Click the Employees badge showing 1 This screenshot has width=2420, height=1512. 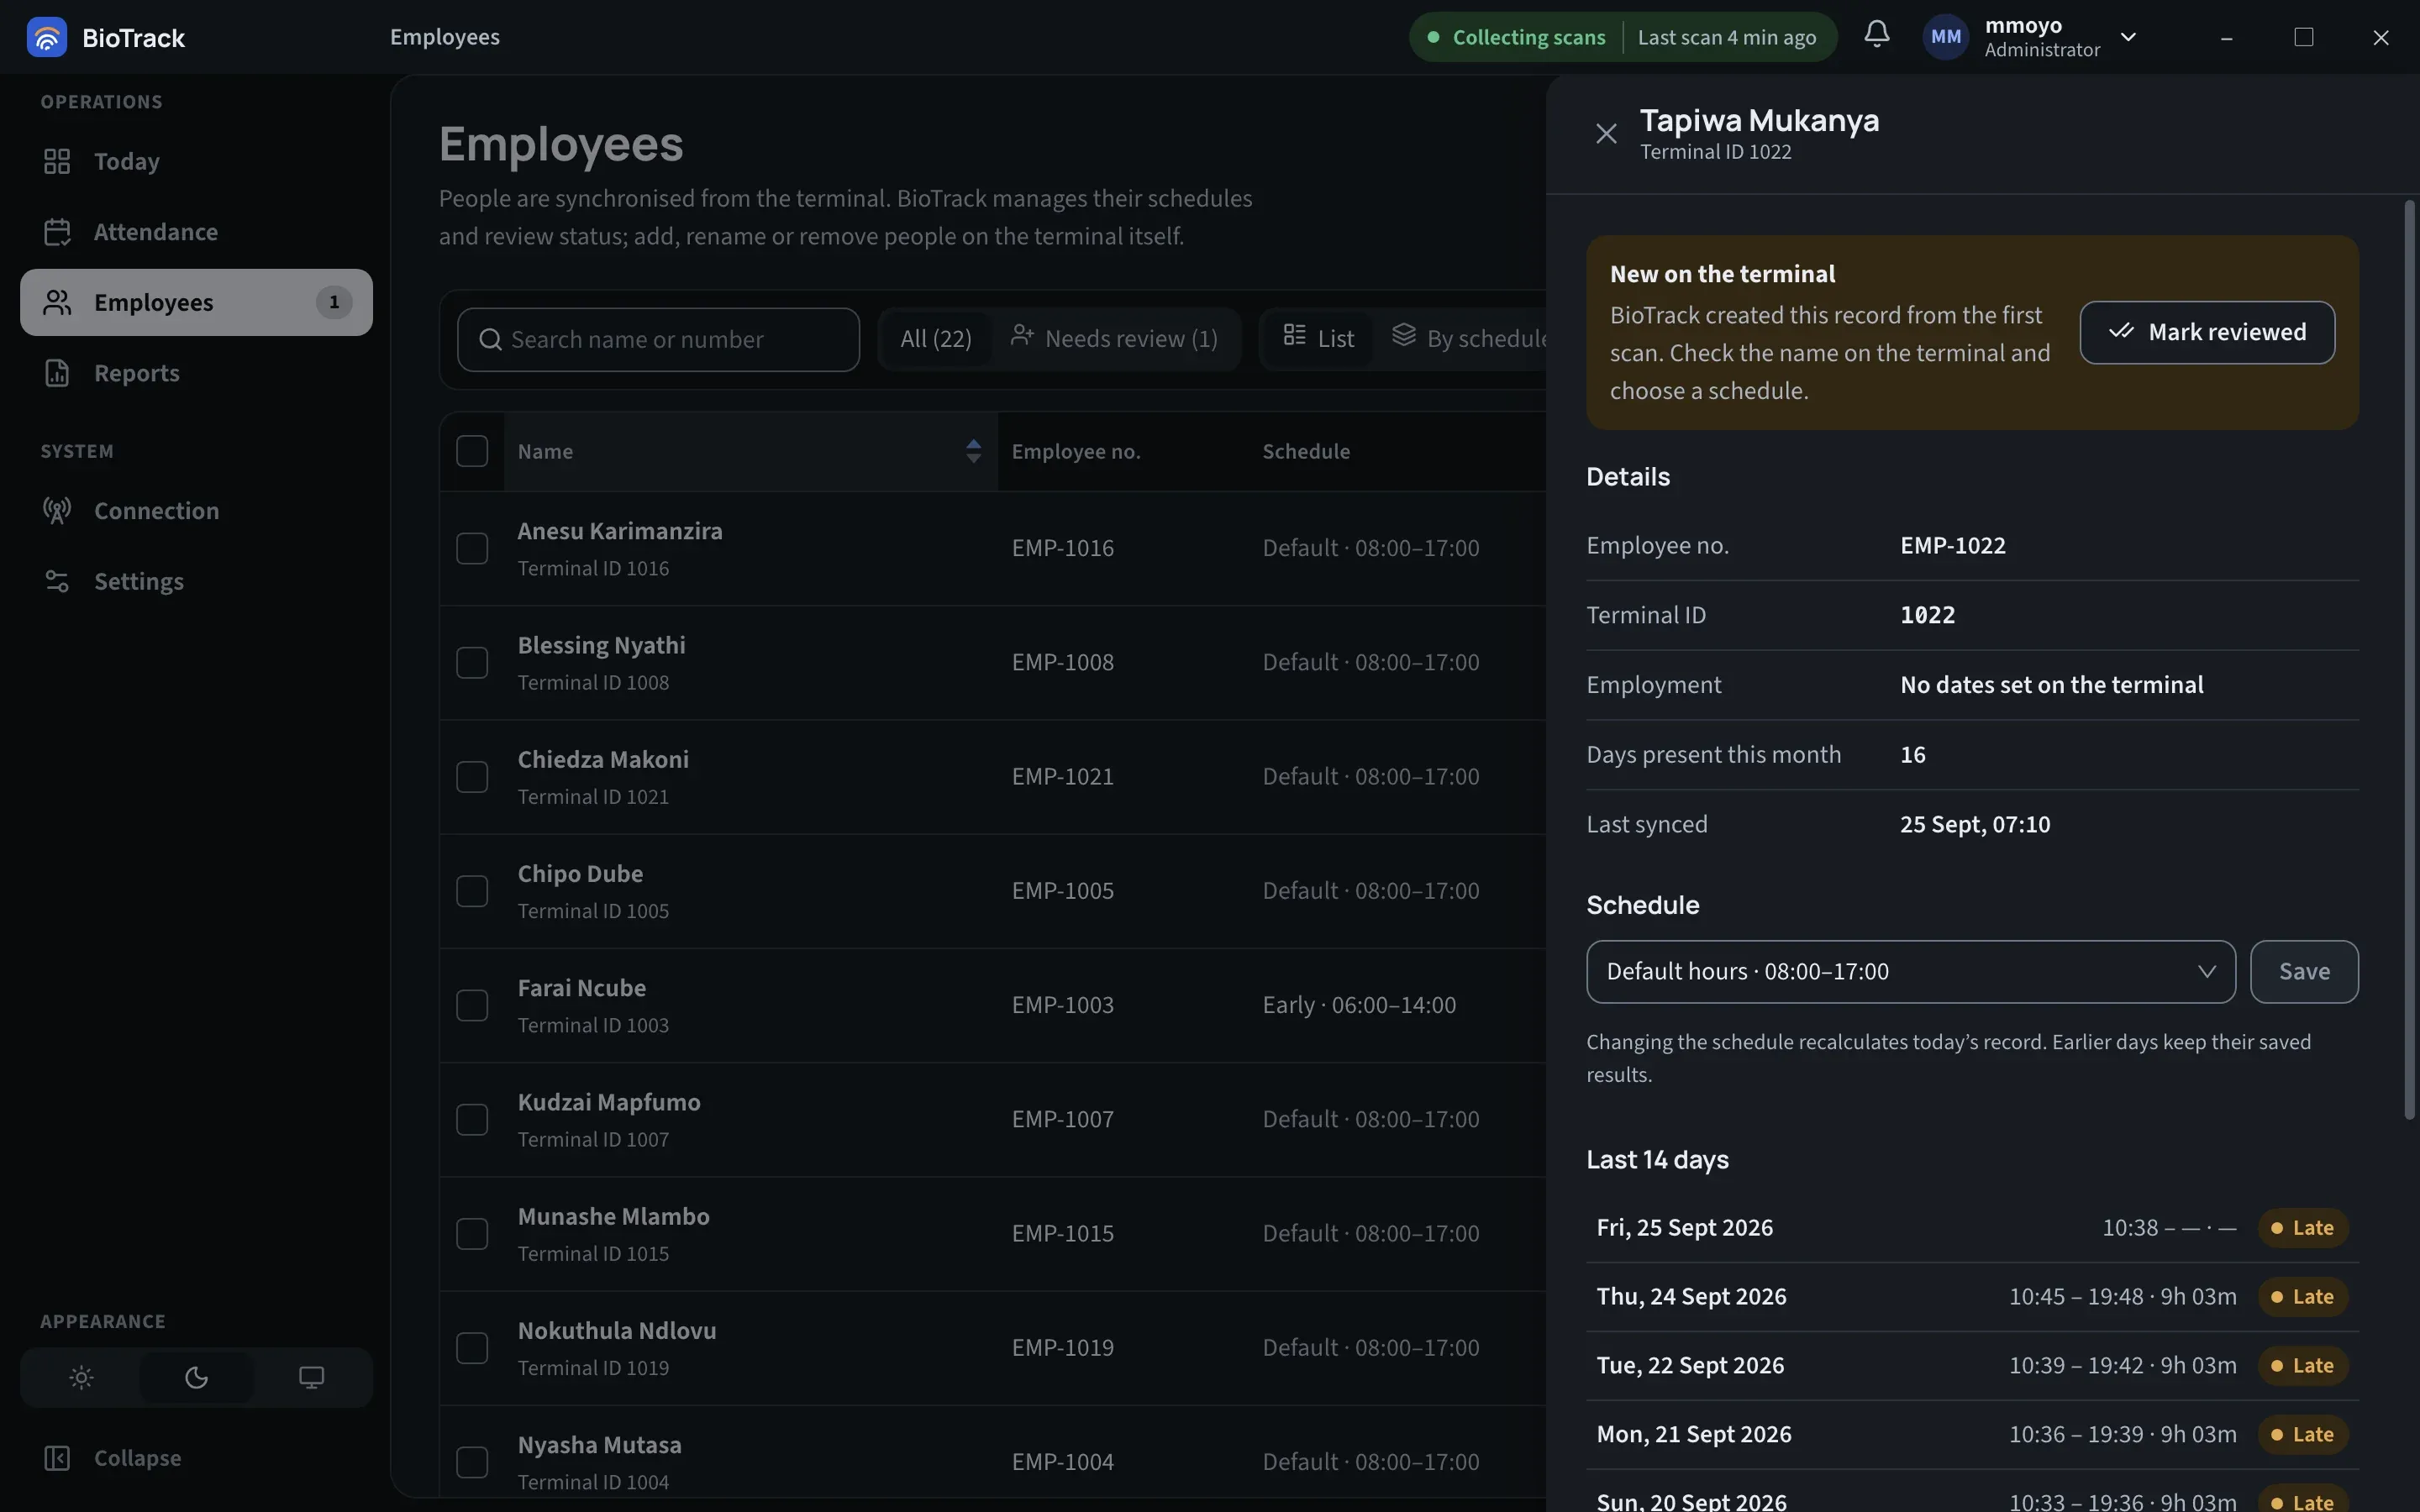[334, 302]
